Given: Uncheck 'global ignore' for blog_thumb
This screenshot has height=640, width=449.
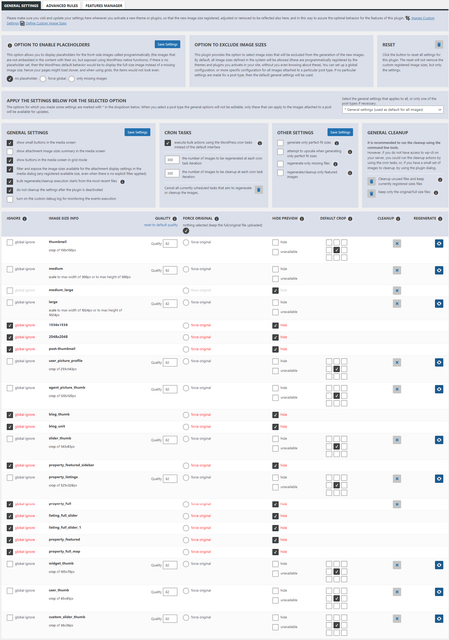Looking at the screenshot, I should 10,415.
